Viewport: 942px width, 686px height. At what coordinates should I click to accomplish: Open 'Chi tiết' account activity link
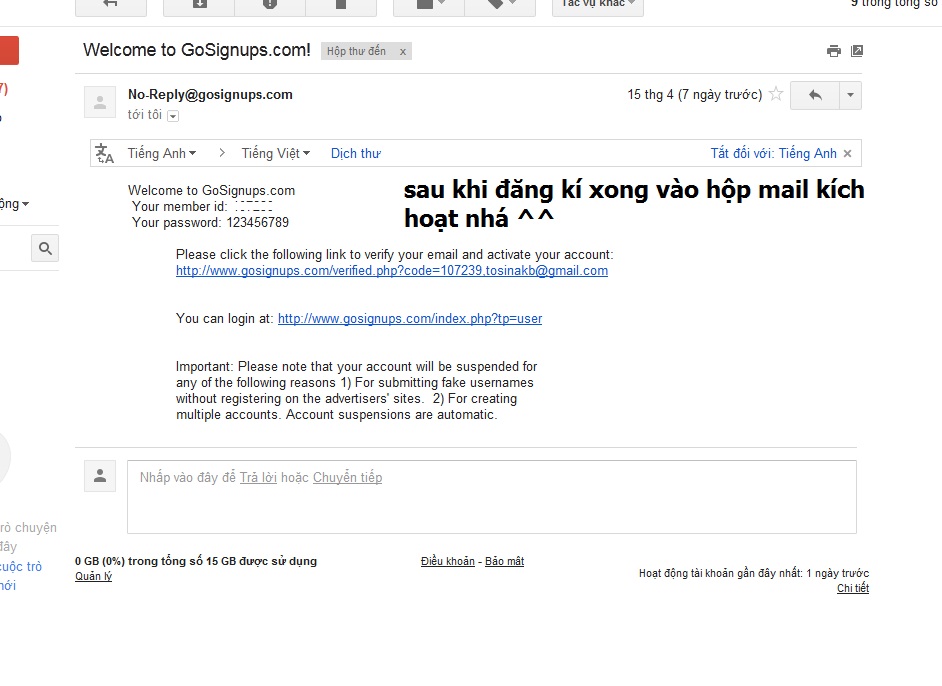853,588
